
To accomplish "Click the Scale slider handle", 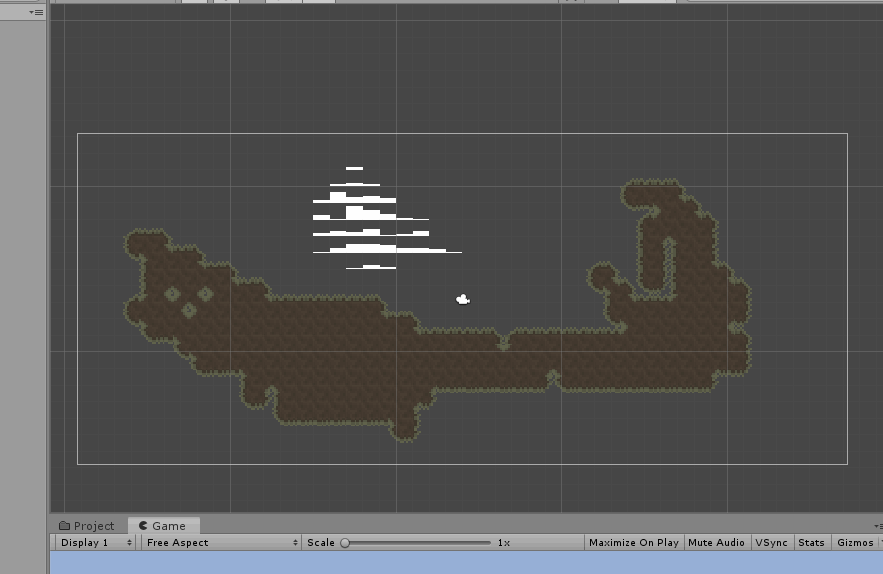I will 345,543.
